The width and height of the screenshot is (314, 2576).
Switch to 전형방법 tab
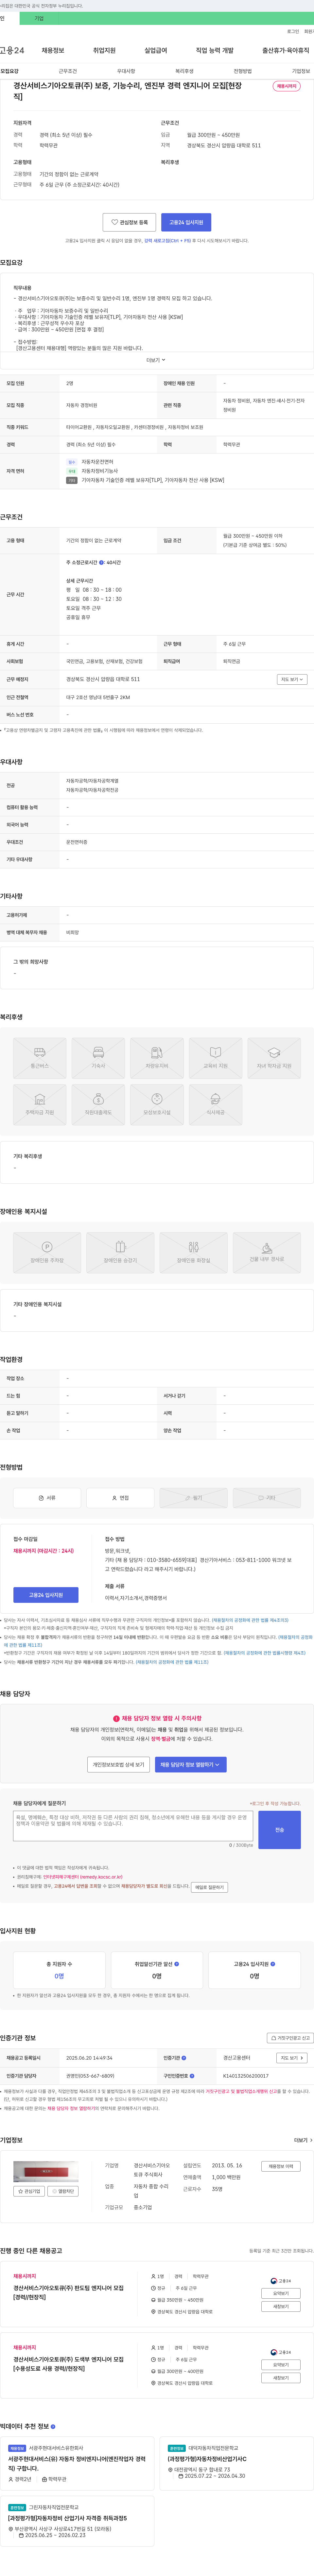click(x=243, y=71)
